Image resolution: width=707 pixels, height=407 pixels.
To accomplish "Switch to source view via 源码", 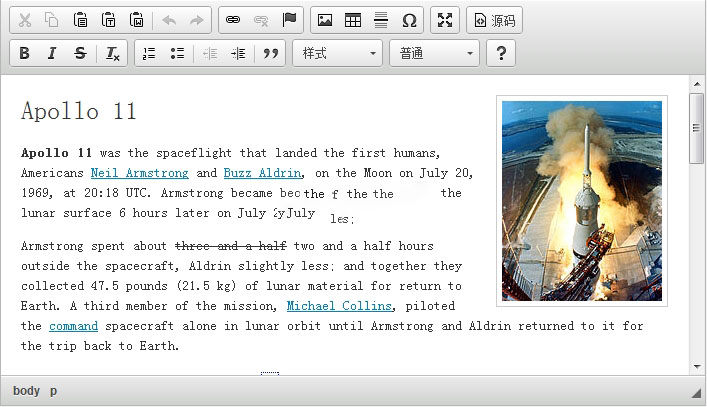I will coord(495,20).
